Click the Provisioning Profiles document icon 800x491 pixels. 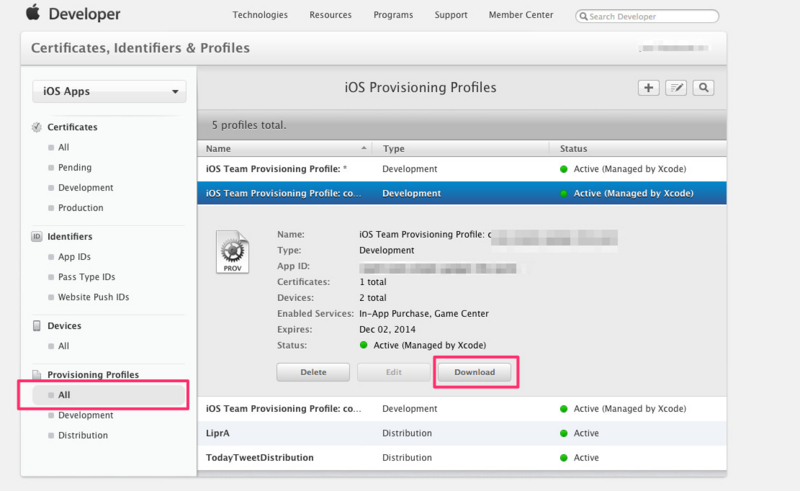click(x=37, y=375)
